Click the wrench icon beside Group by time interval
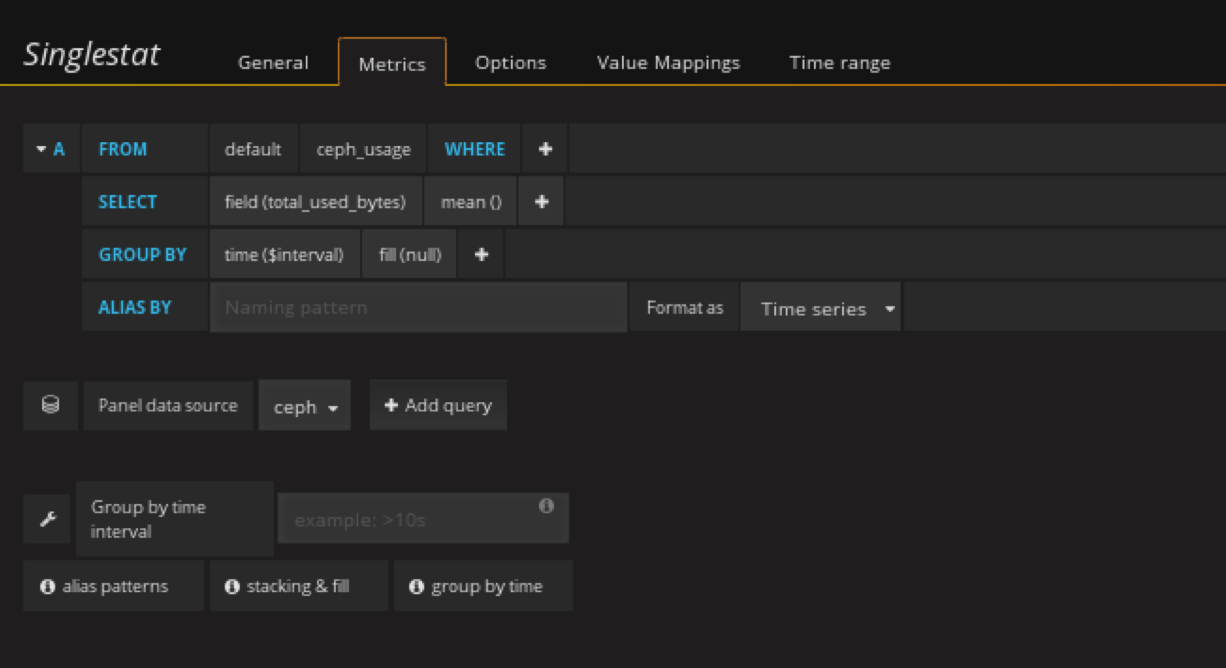Viewport: 1226px width, 668px height. 47,519
